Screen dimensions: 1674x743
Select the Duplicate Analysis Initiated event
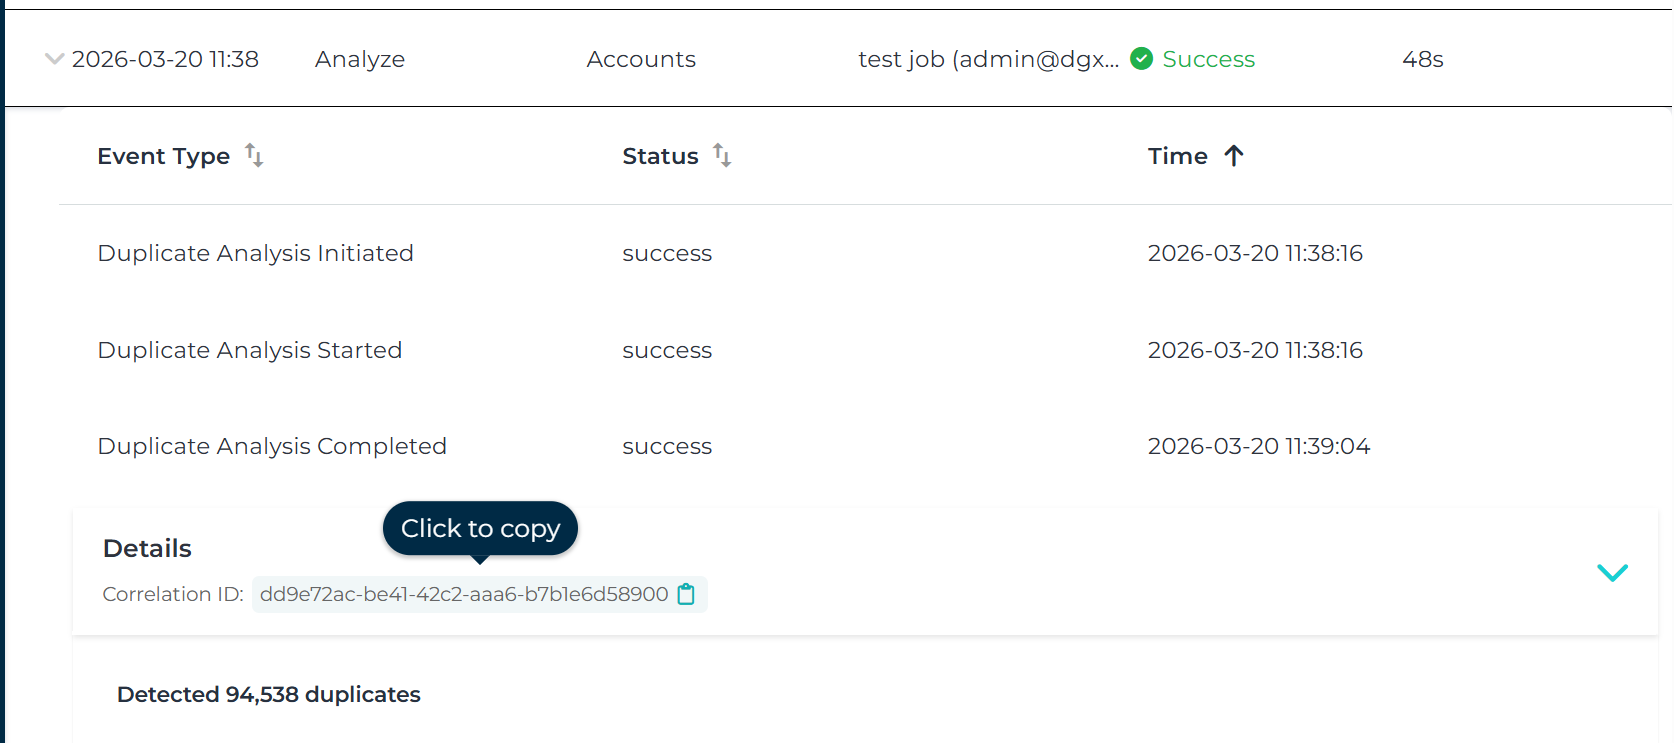click(255, 253)
